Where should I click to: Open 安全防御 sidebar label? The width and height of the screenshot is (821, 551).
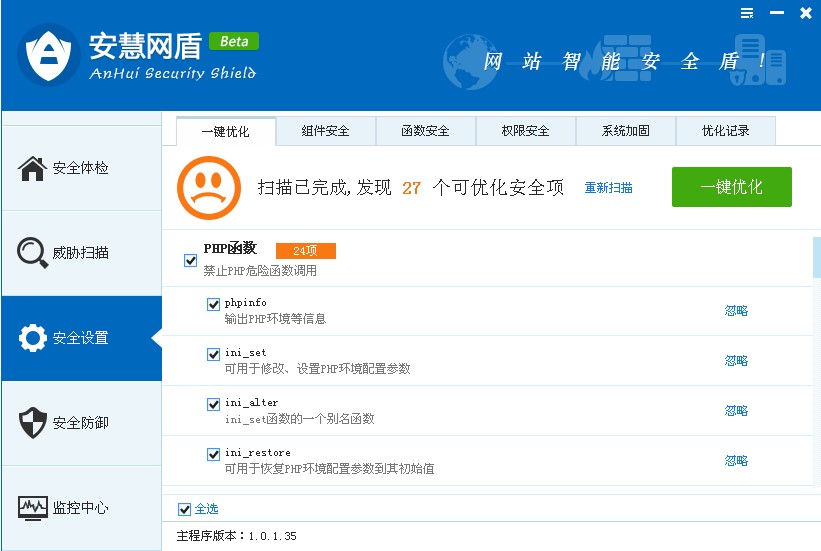(80, 423)
